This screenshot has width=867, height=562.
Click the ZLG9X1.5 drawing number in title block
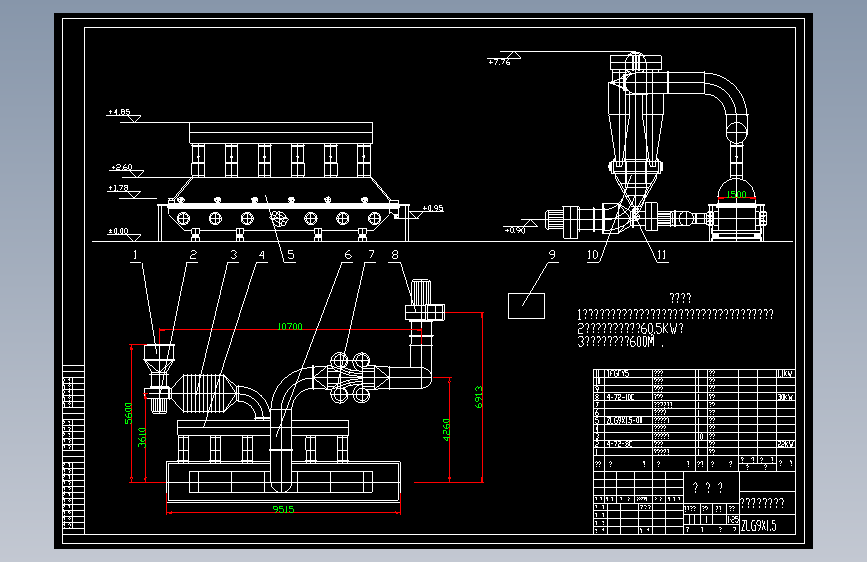(759, 526)
